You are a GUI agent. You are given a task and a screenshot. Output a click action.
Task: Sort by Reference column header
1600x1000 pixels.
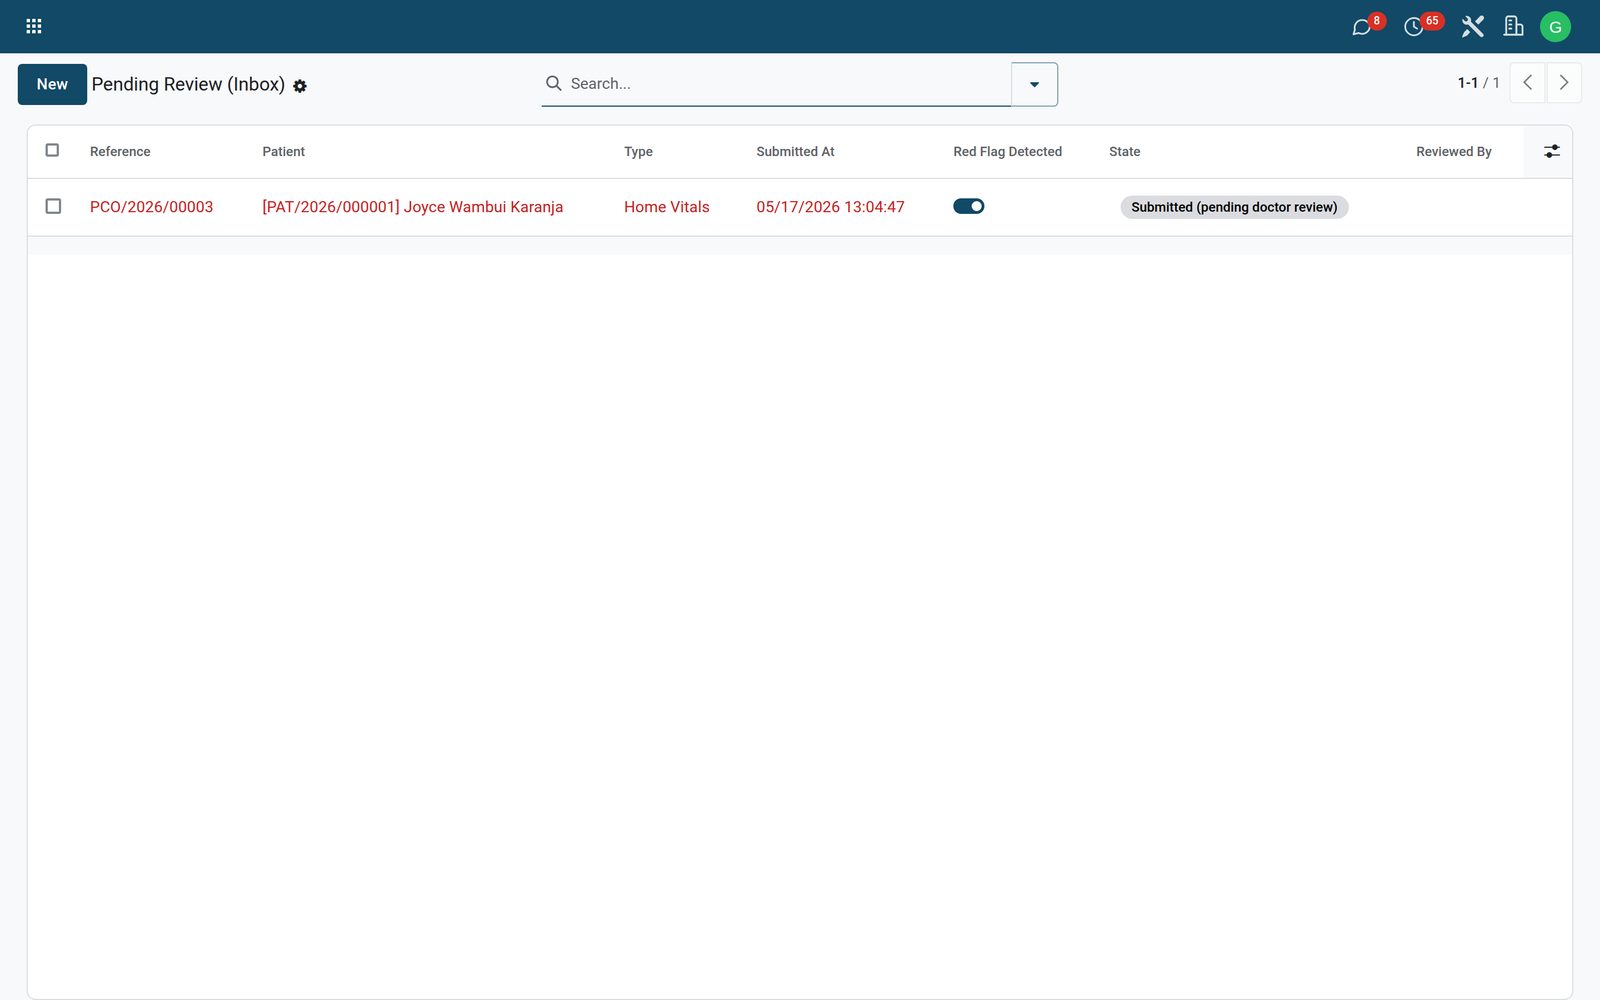[x=120, y=152]
